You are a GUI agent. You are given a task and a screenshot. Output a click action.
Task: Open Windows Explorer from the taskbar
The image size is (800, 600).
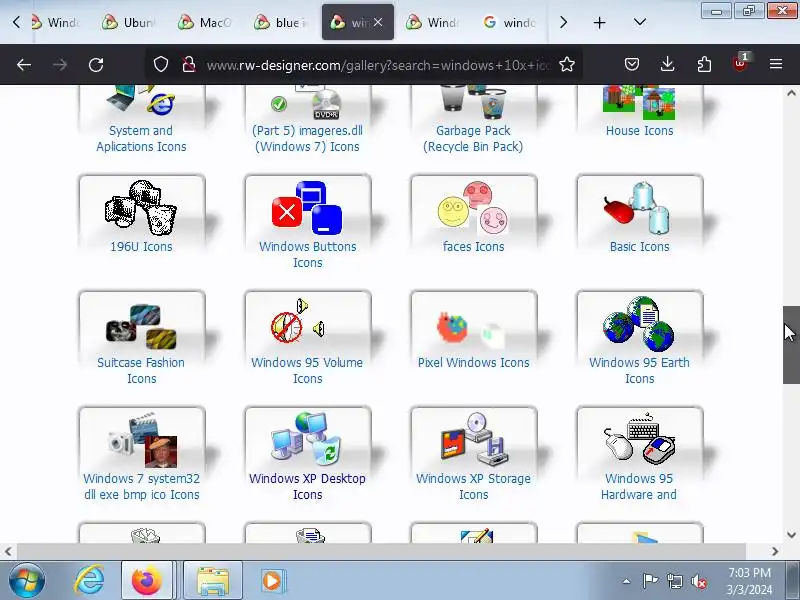coord(213,581)
